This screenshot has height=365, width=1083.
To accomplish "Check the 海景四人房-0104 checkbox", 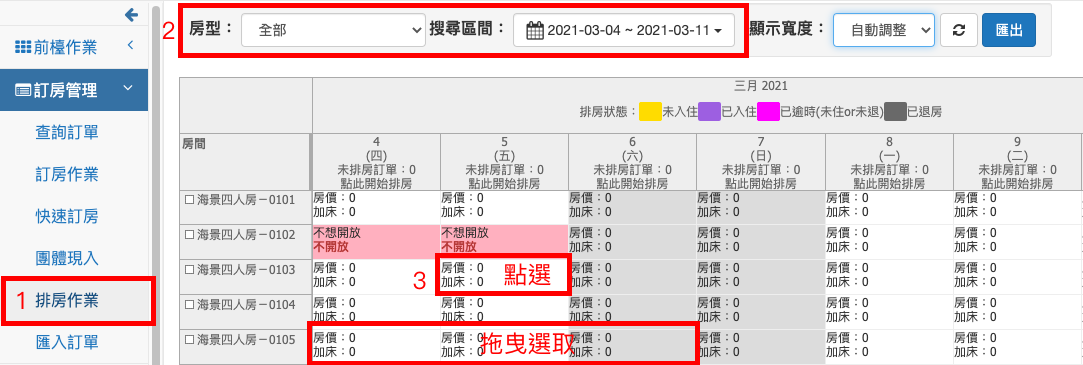I will pyautogui.click(x=189, y=305).
